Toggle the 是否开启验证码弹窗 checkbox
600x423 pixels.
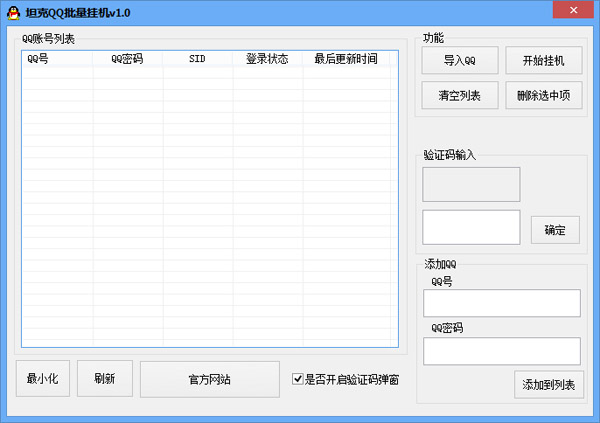[x=298, y=379]
